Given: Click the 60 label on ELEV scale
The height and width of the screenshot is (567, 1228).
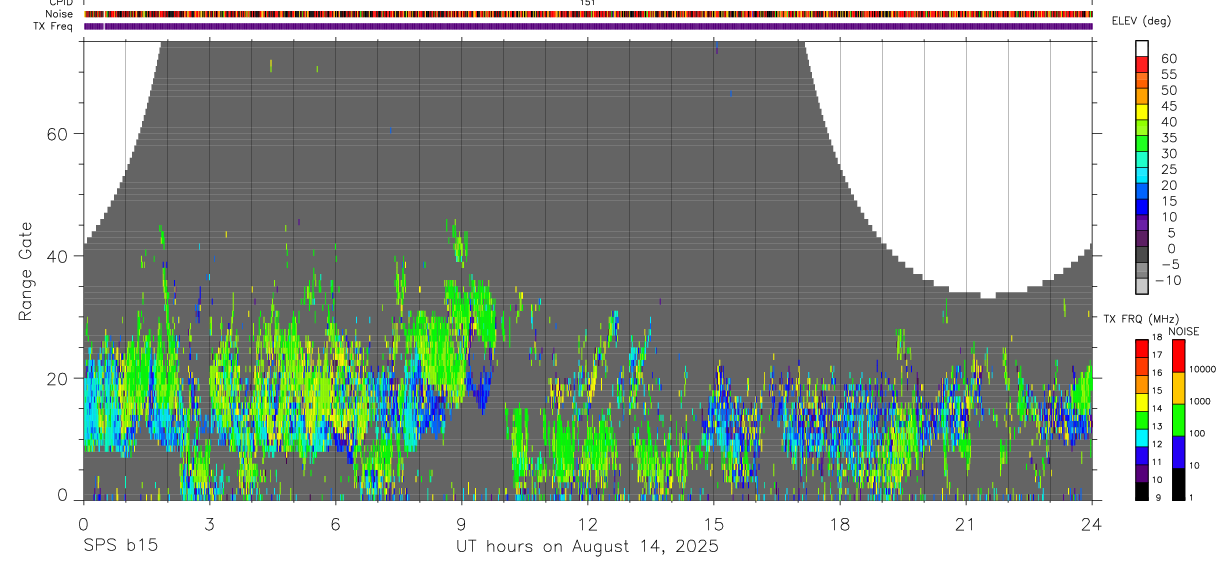Looking at the screenshot, I should pos(1169,58).
